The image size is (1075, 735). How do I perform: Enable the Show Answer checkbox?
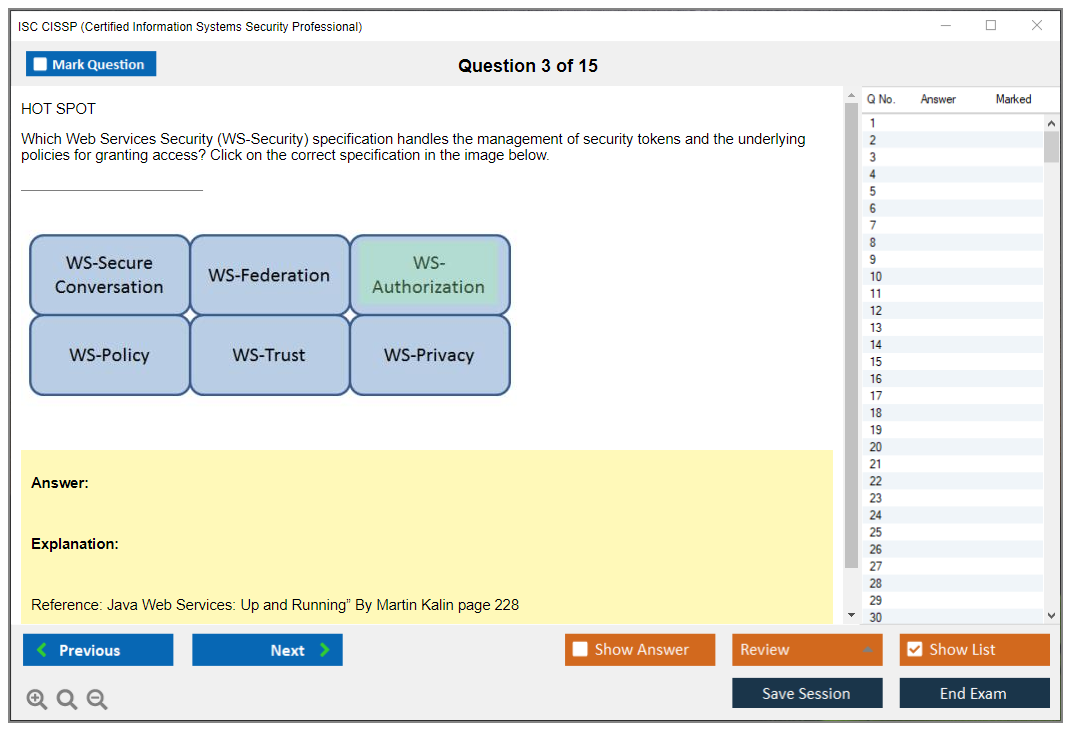click(x=580, y=650)
